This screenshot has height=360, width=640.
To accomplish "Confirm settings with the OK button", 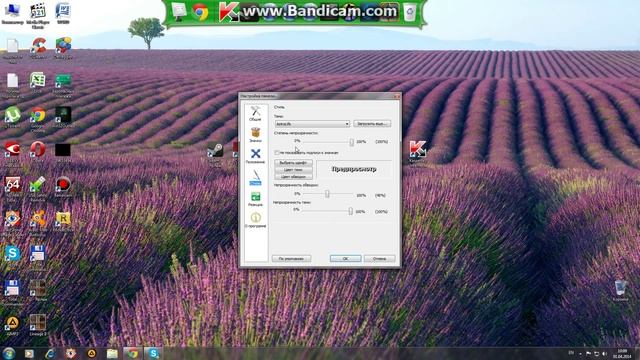I will 345,258.
